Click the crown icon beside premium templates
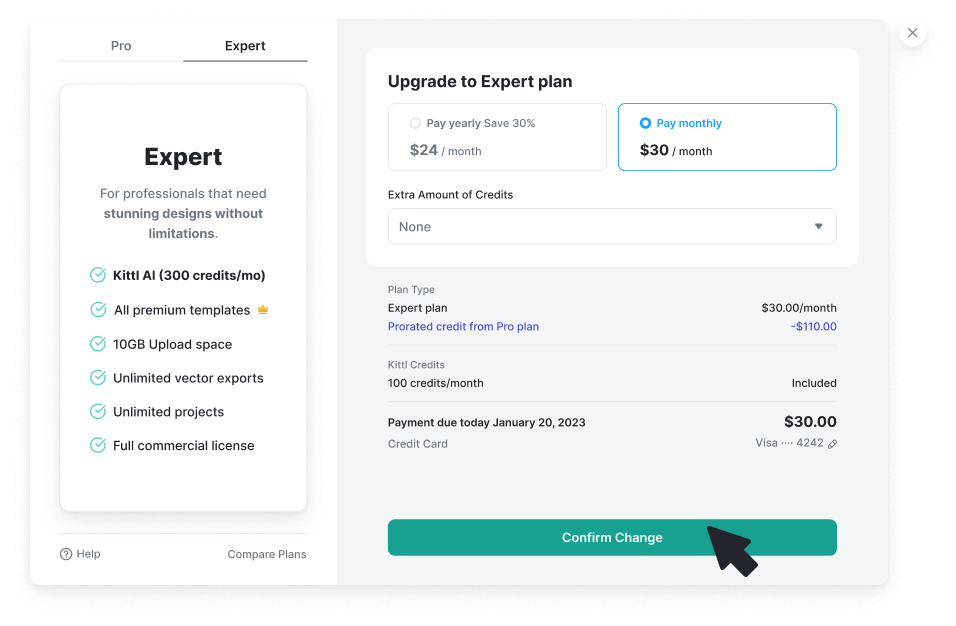The height and width of the screenshot is (626, 956). coord(262,310)
